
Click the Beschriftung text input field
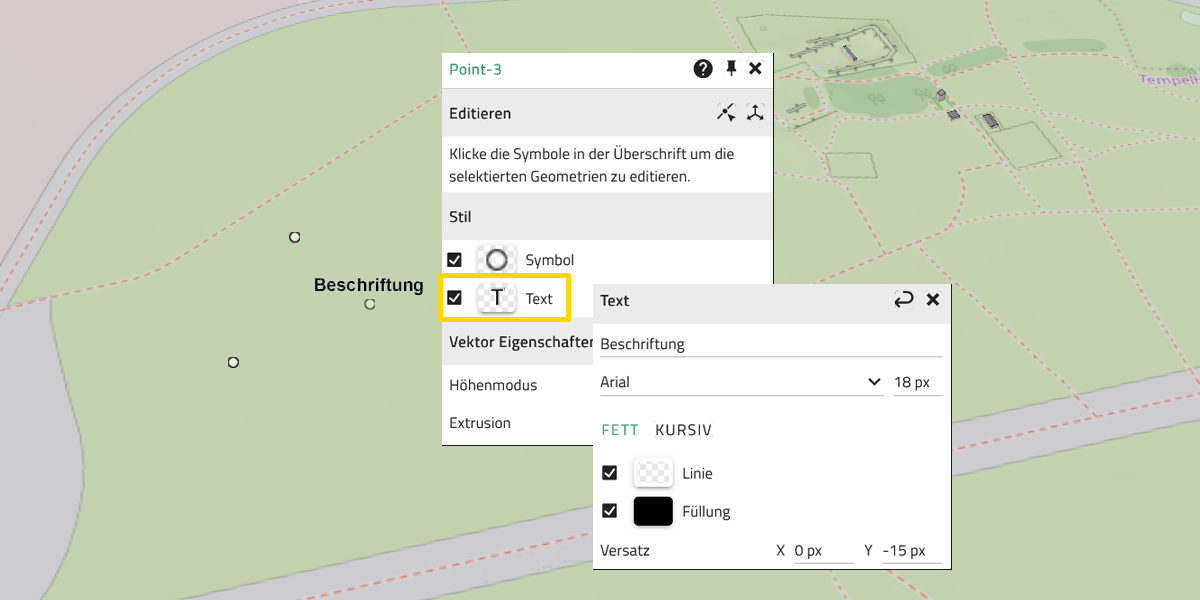(770, 344)
